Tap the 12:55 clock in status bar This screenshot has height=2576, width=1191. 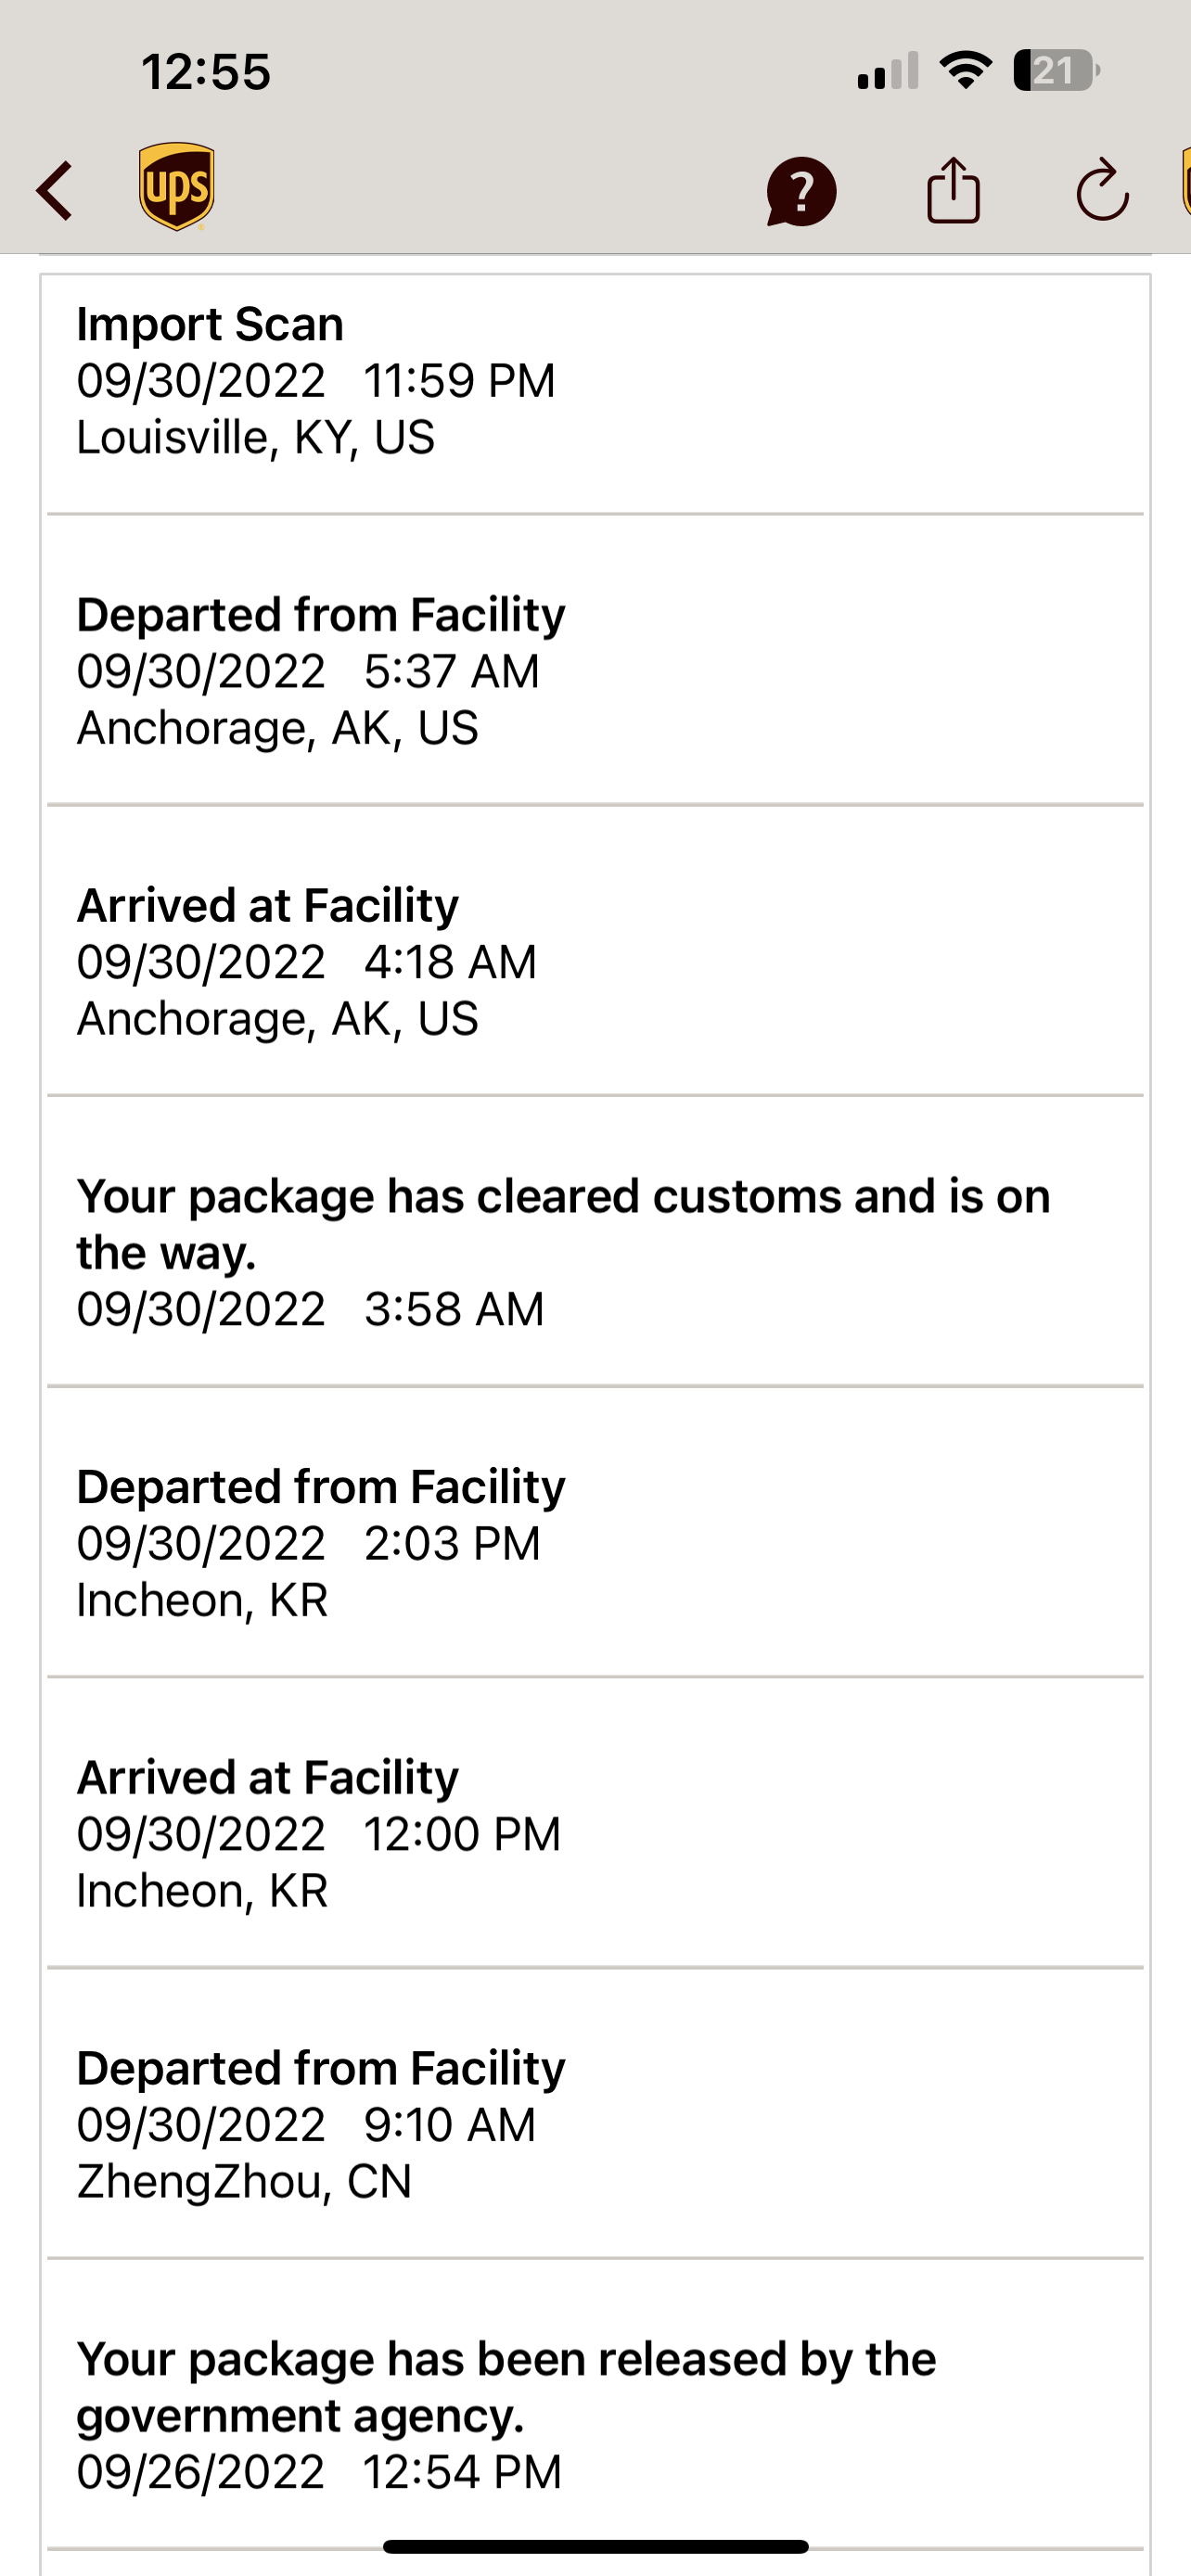click(x=206, y=72)
